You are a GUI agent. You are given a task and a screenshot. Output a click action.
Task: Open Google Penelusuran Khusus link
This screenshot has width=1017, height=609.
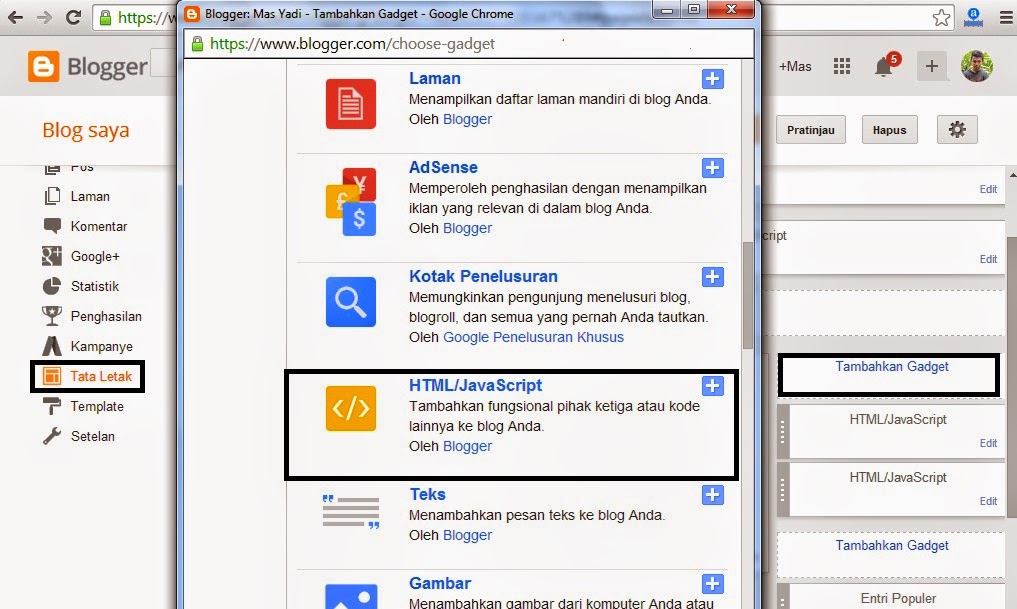click(533, 337)
